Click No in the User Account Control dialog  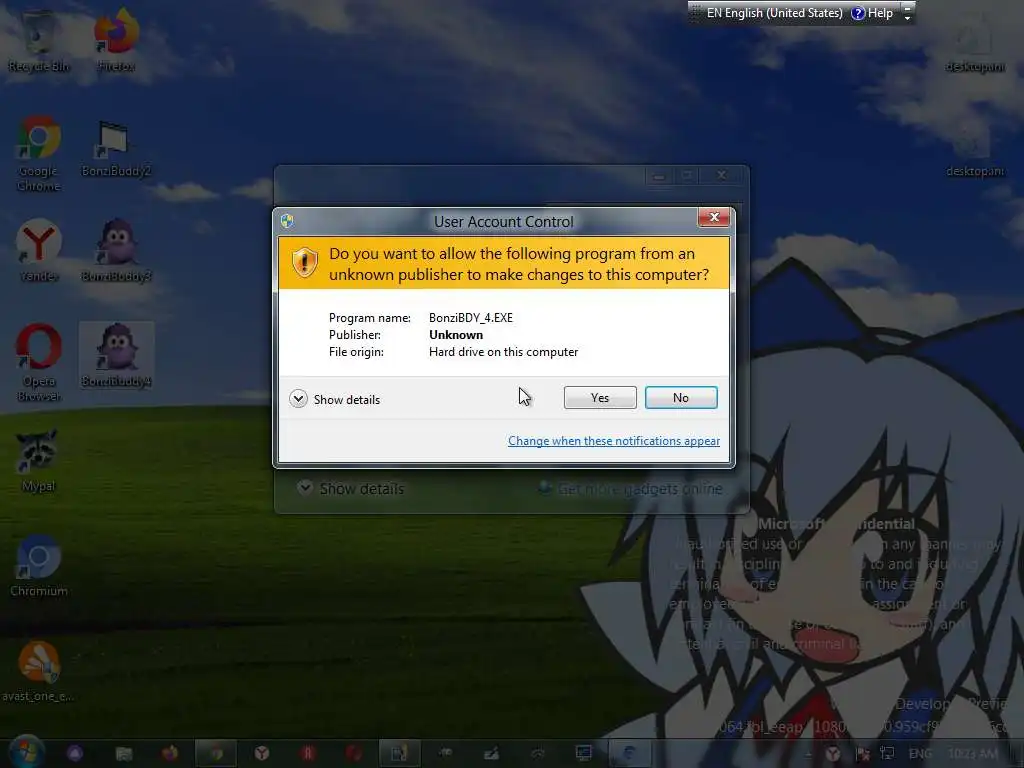(x=680, y=398)
